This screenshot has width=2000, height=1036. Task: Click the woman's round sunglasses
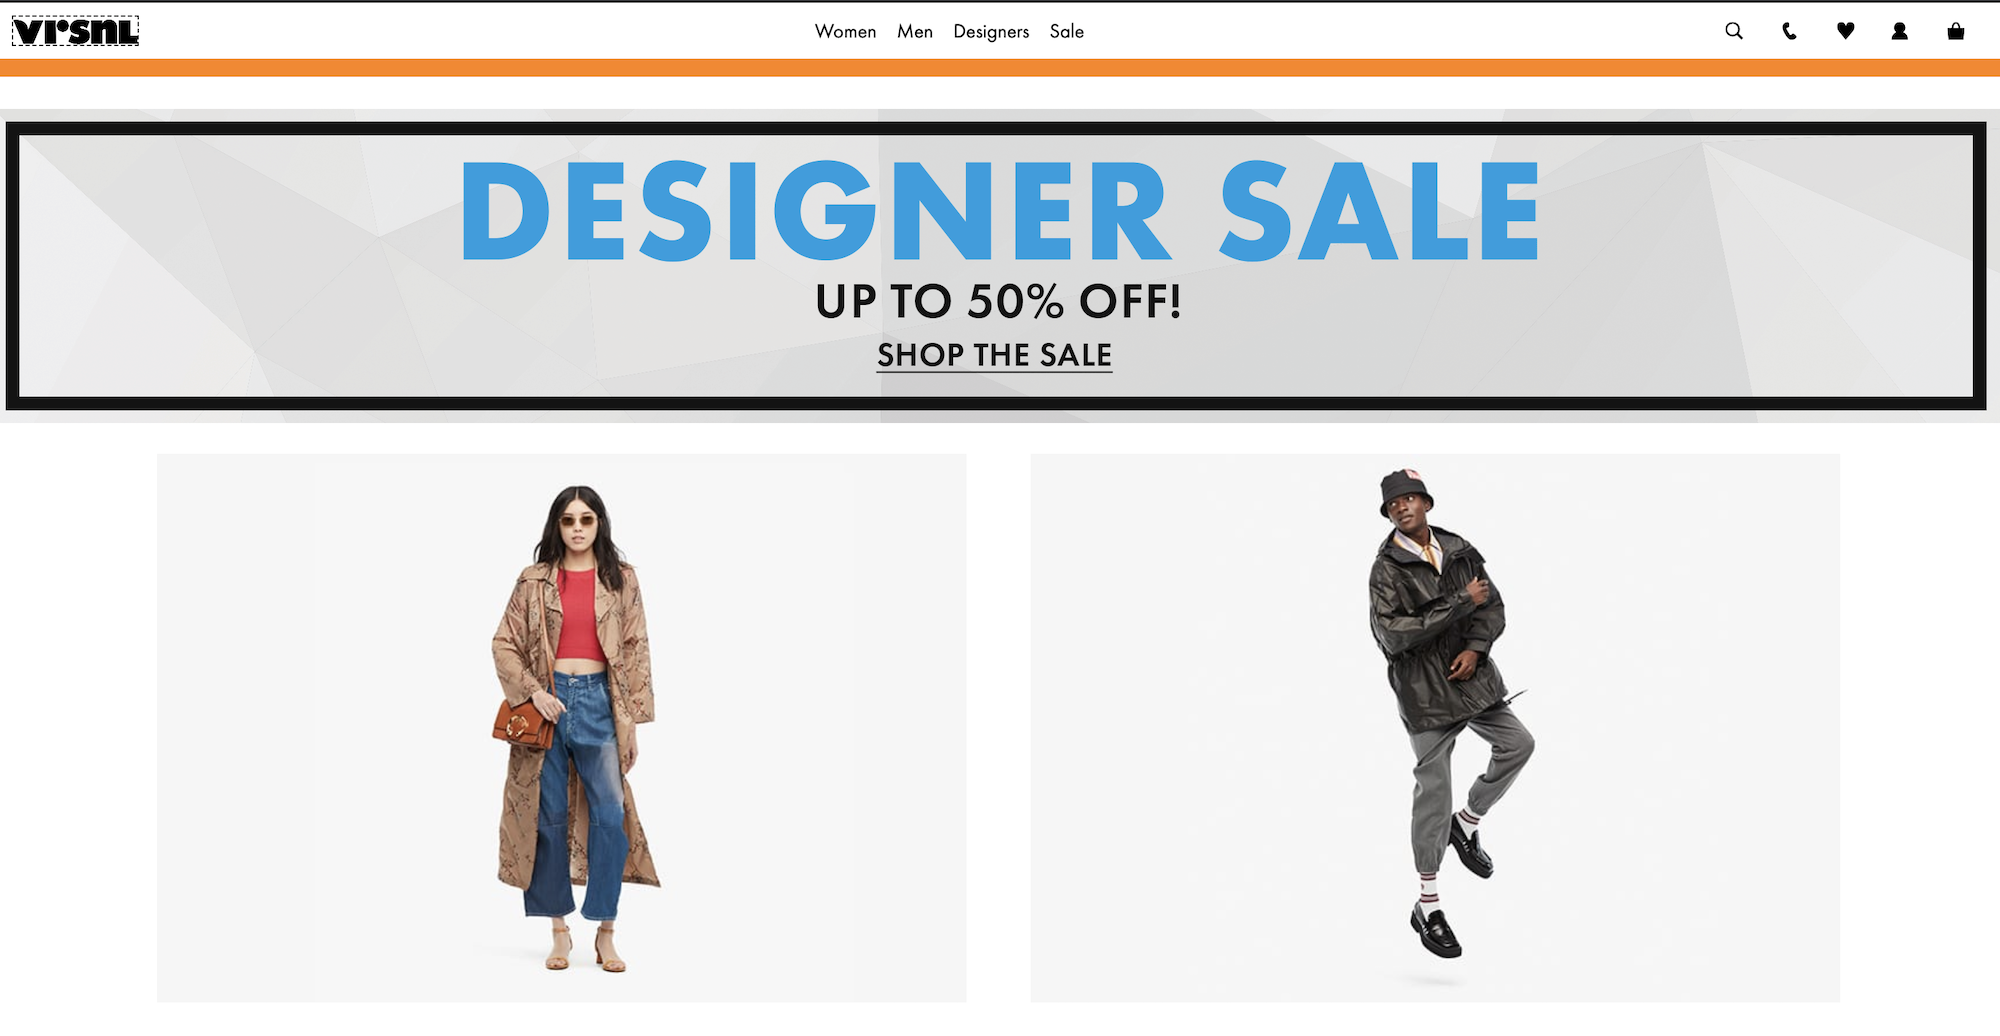[x=577, y=520]
